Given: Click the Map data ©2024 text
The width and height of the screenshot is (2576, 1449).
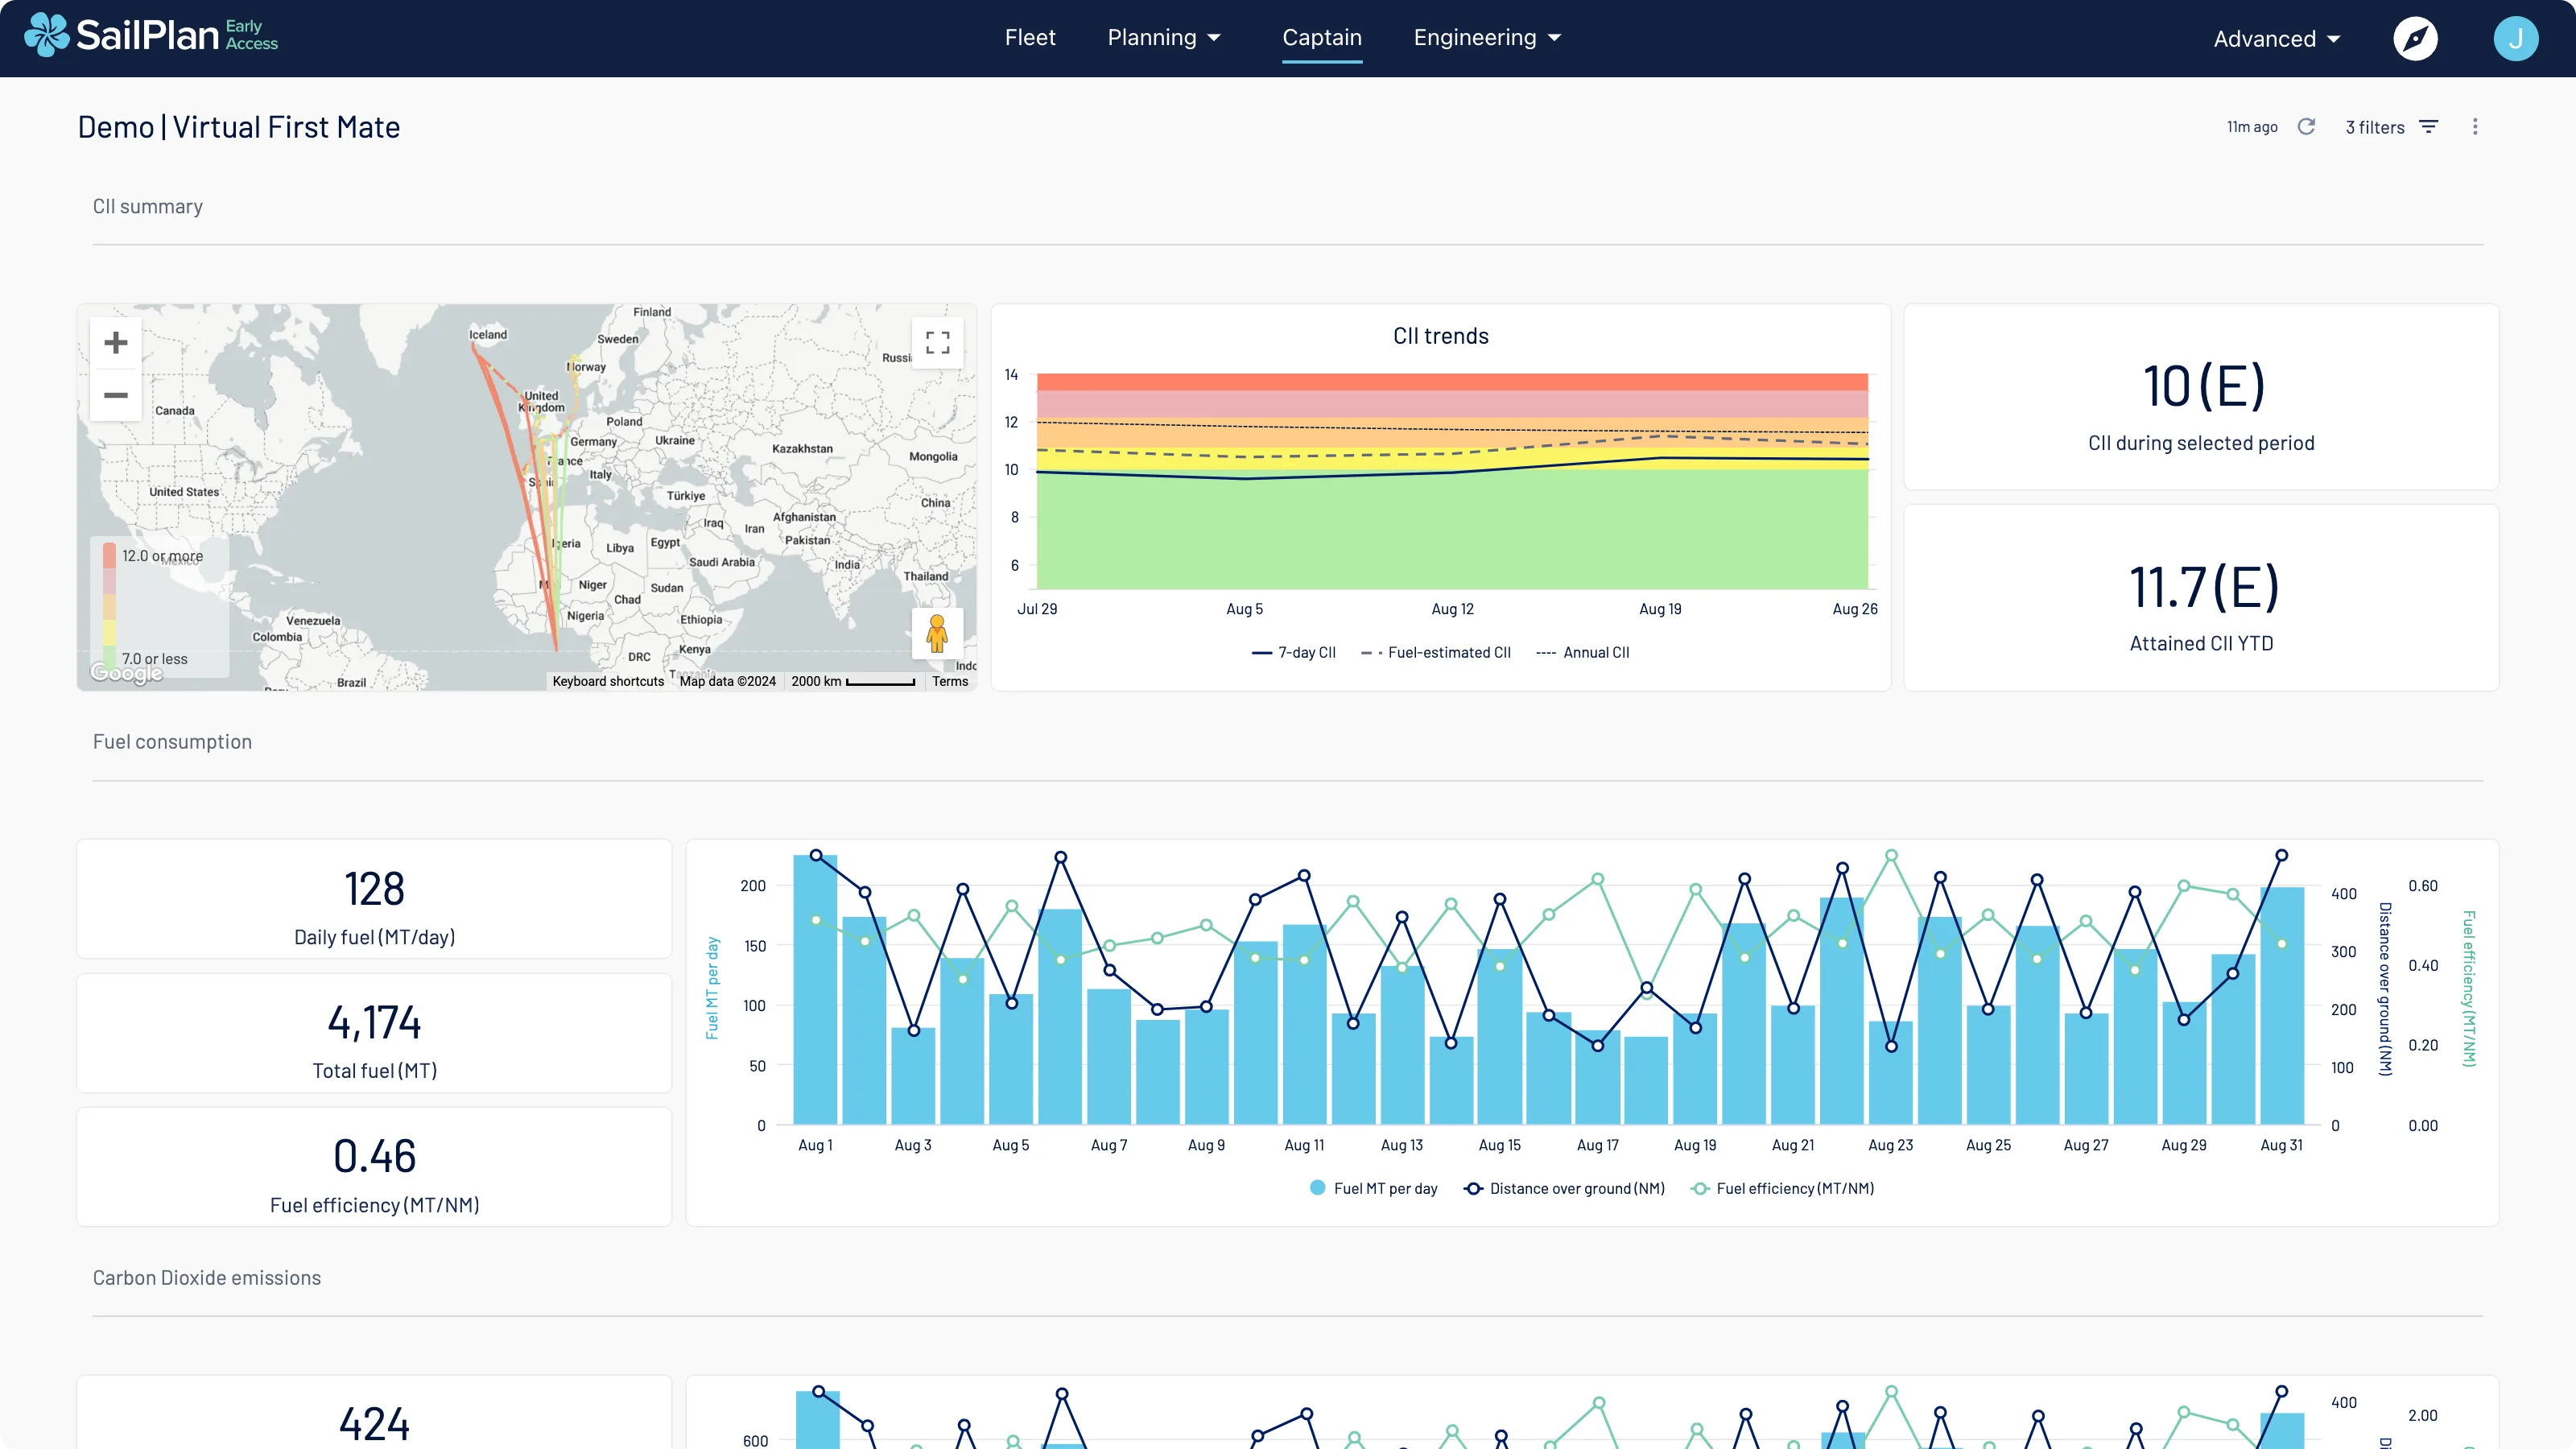Looking at the screenshot, I should 728,682.
